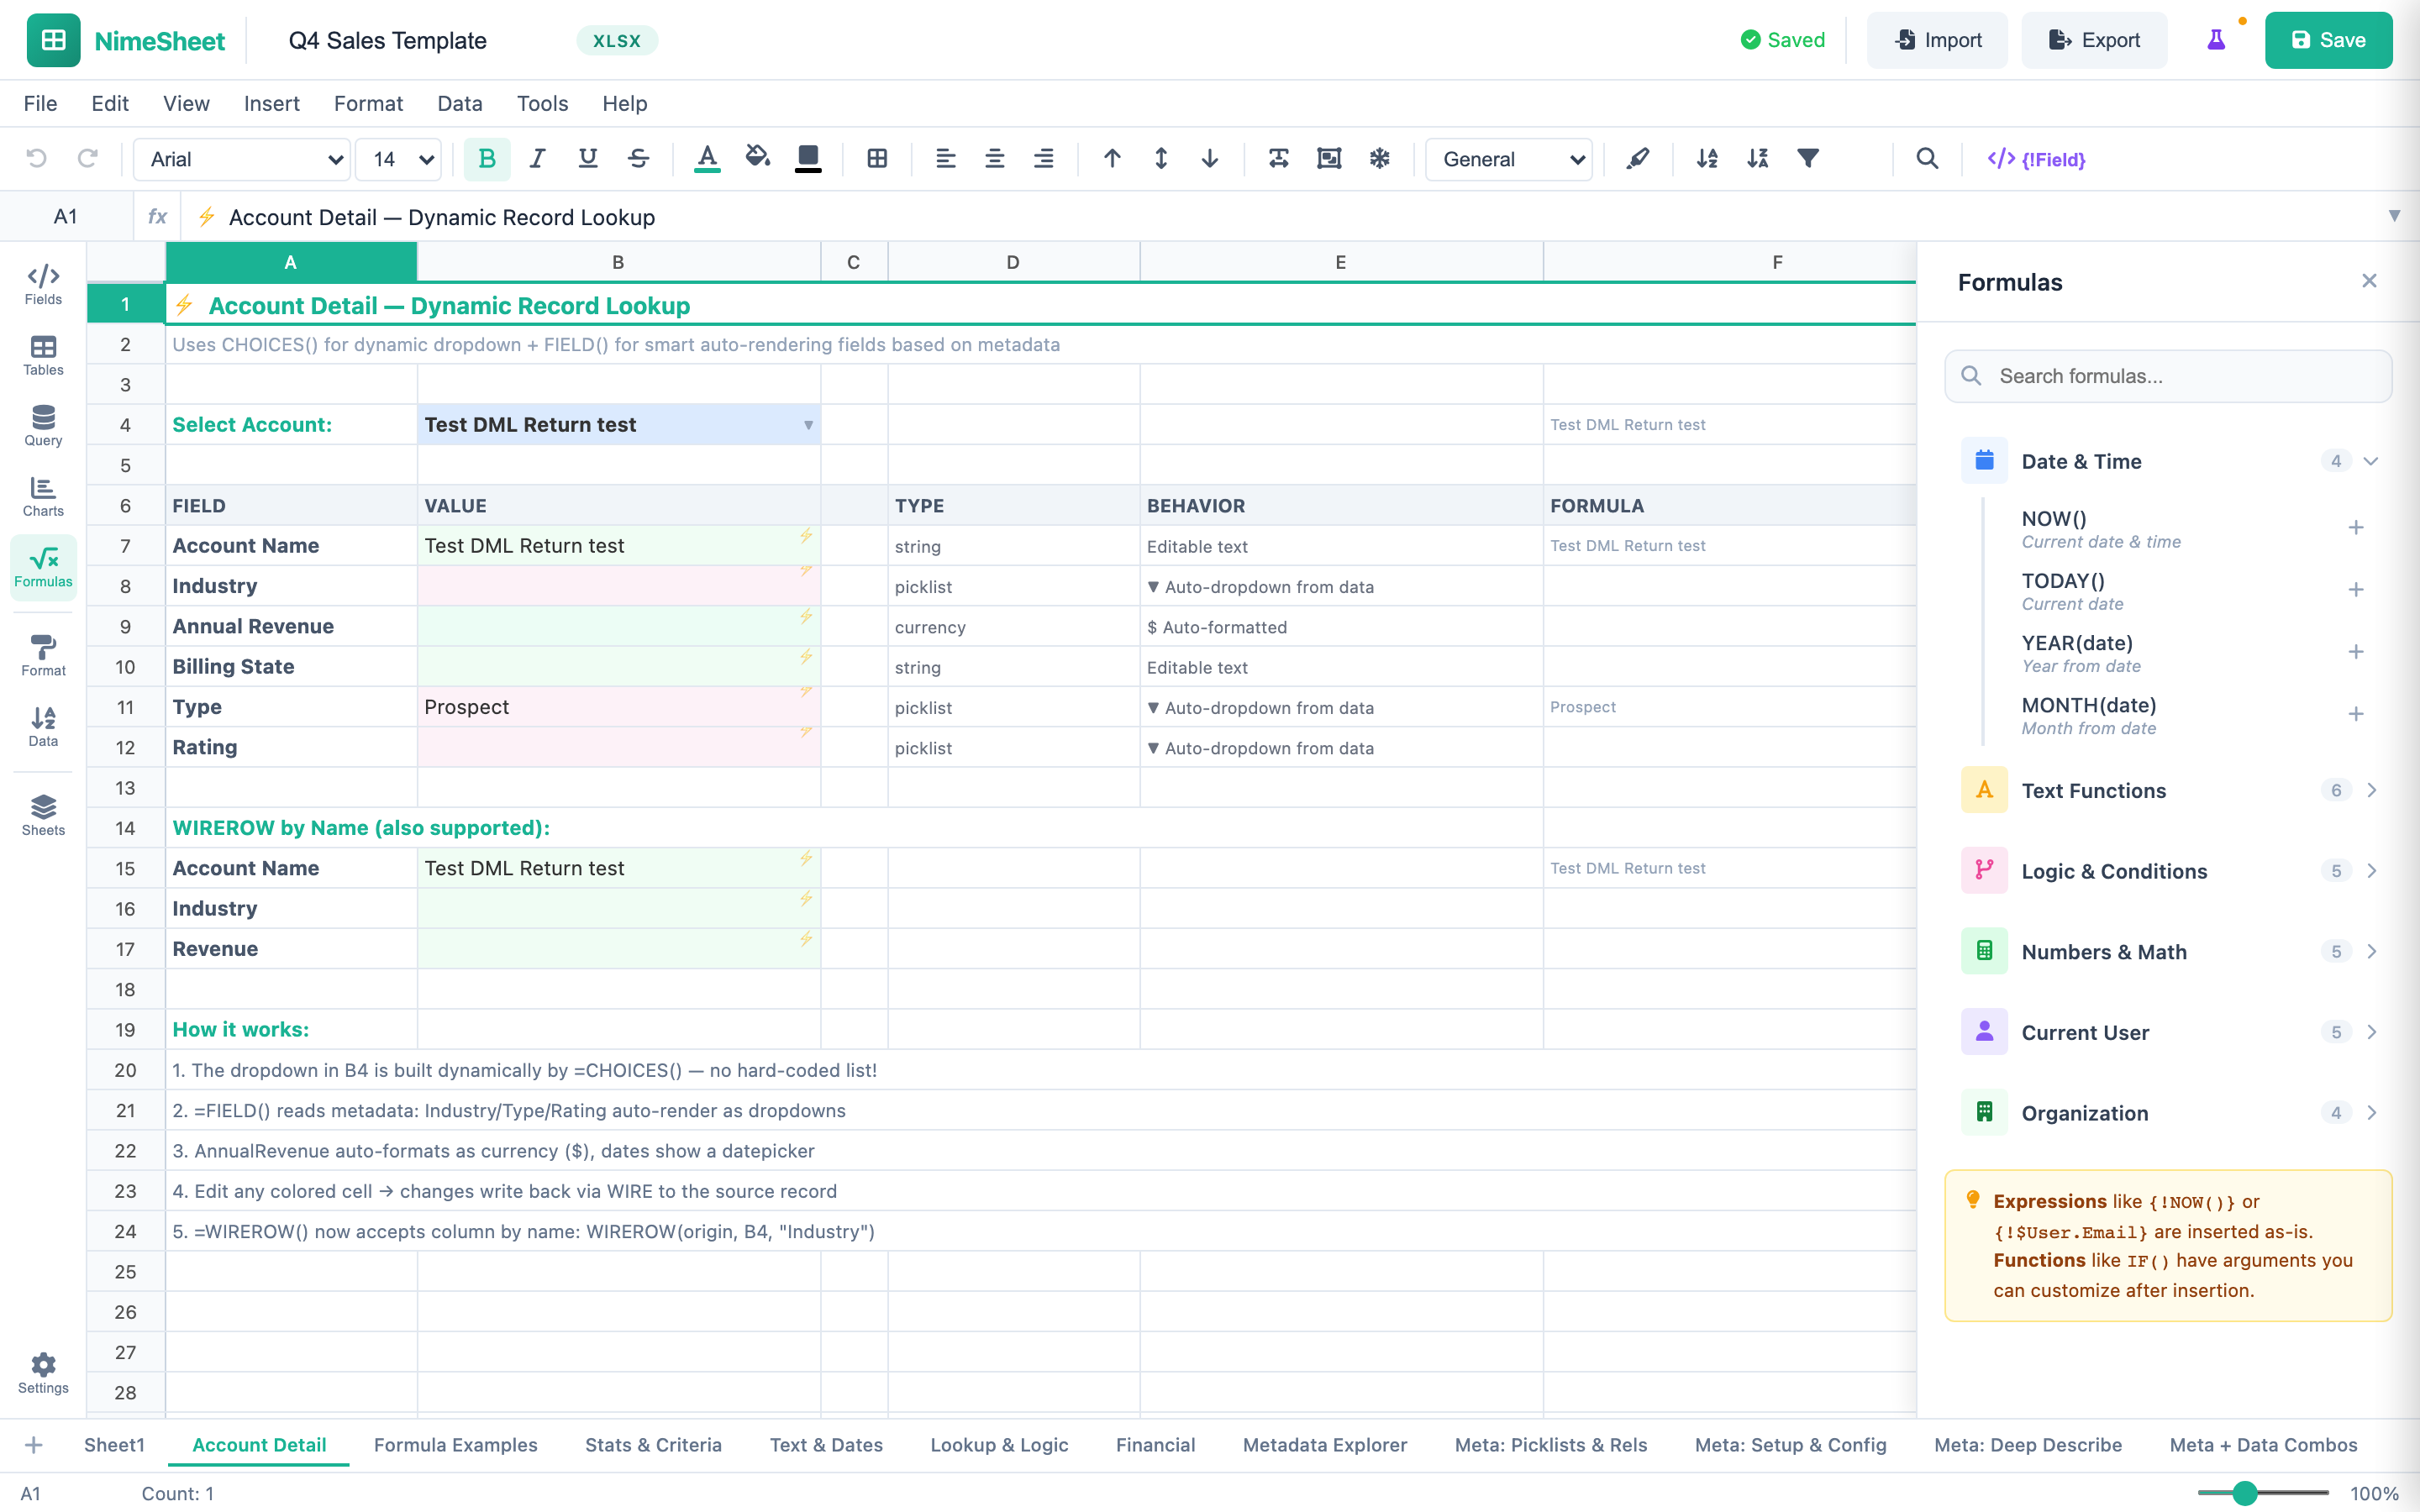
Task: Click the formula search field
Action: pos(2166,376)
